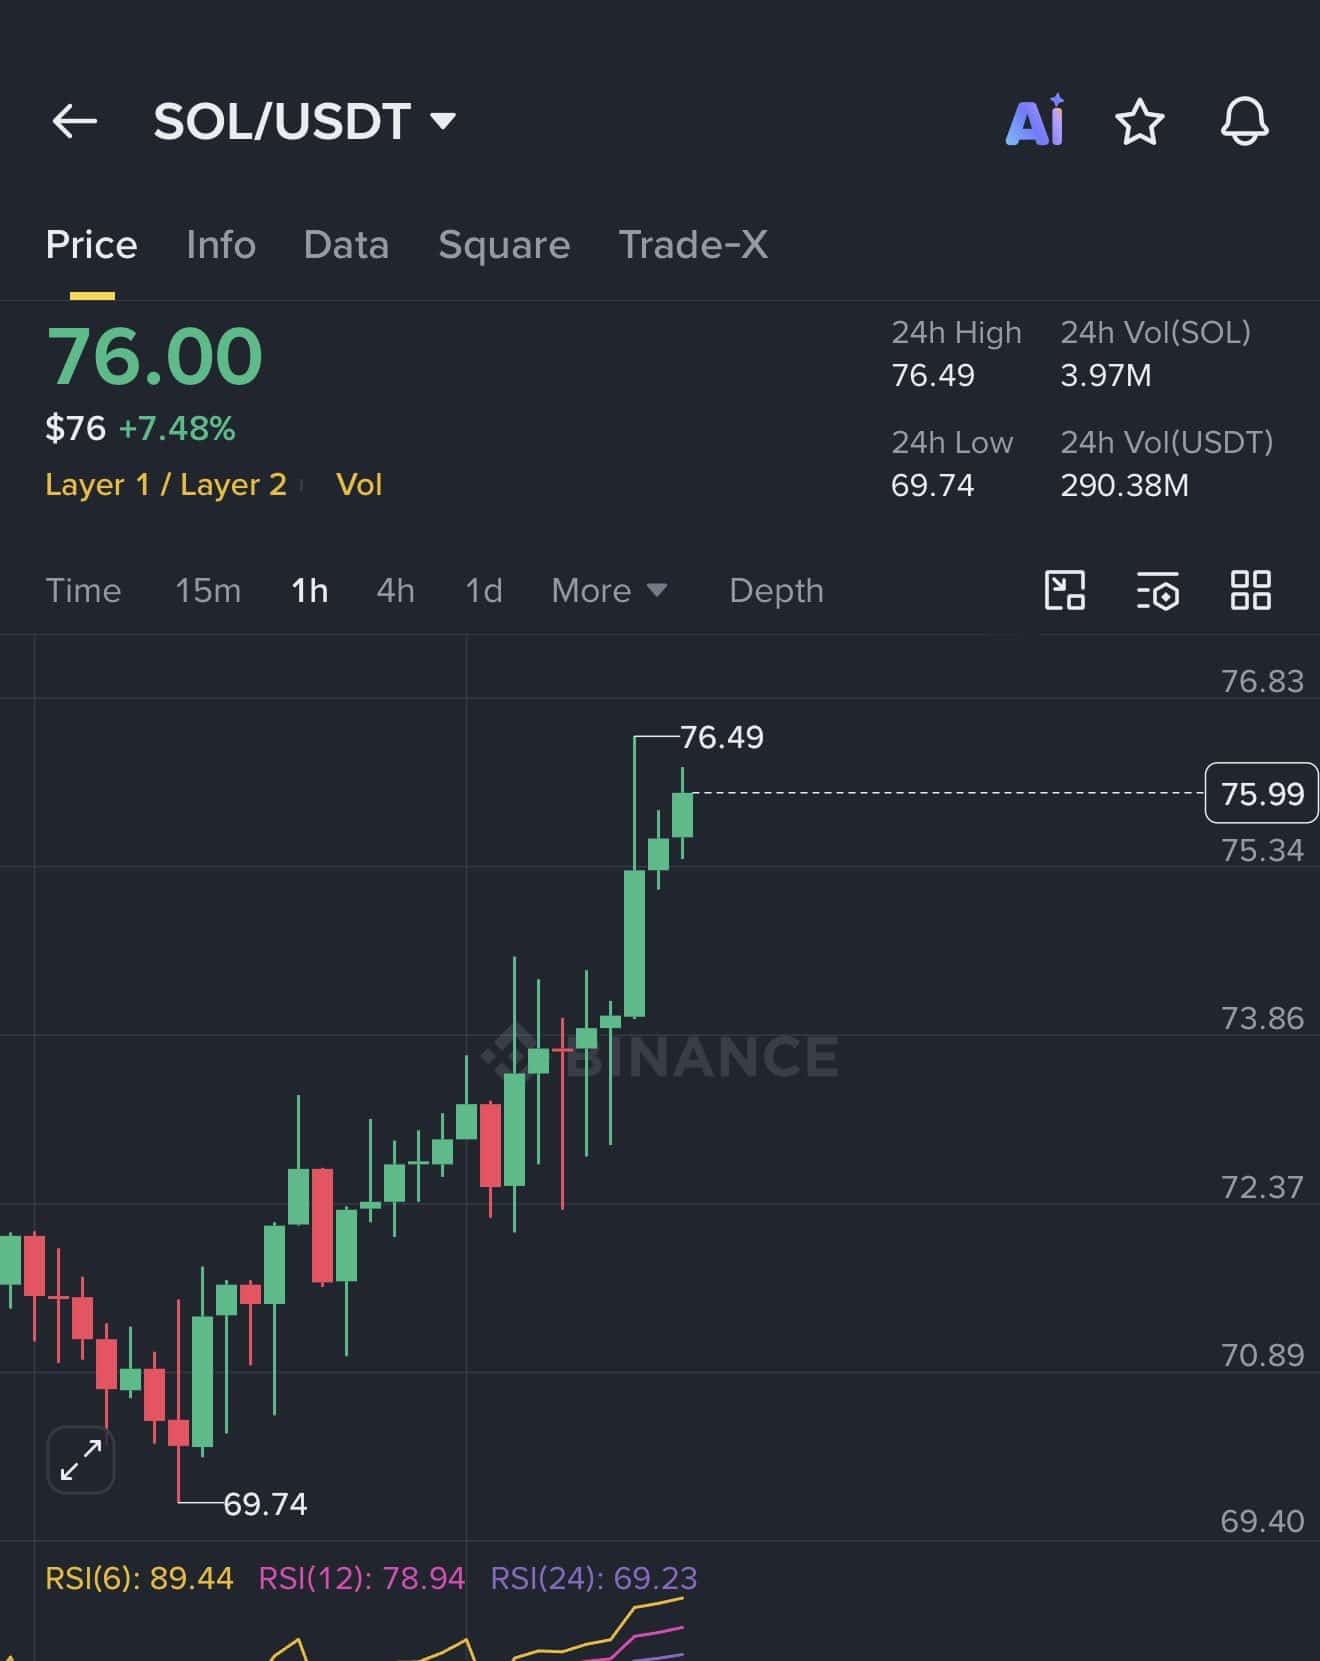Tap the latest green candlestick
This screenshot has width=1320, height=1661.
pos(682,814)
